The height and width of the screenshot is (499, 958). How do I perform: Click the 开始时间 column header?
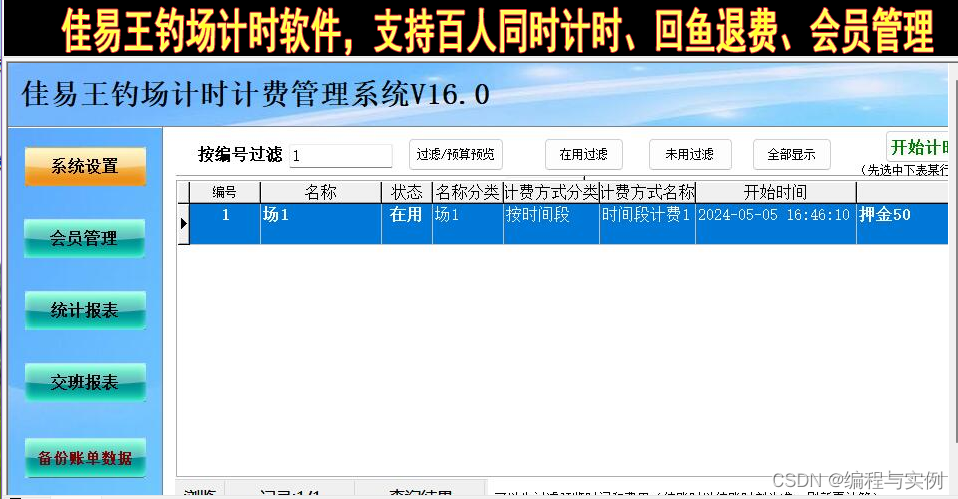(x=776, y=192)
